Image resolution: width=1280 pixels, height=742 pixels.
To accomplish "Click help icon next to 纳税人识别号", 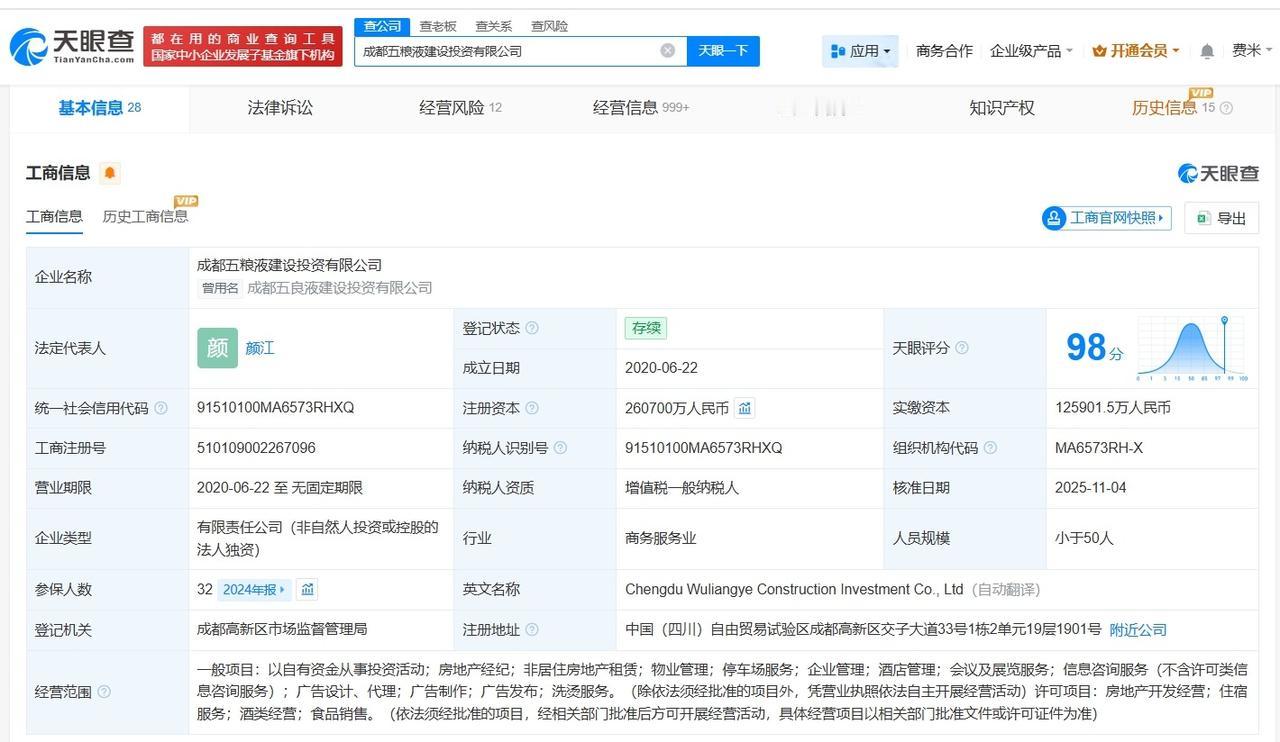I will (x=560, y=448).
